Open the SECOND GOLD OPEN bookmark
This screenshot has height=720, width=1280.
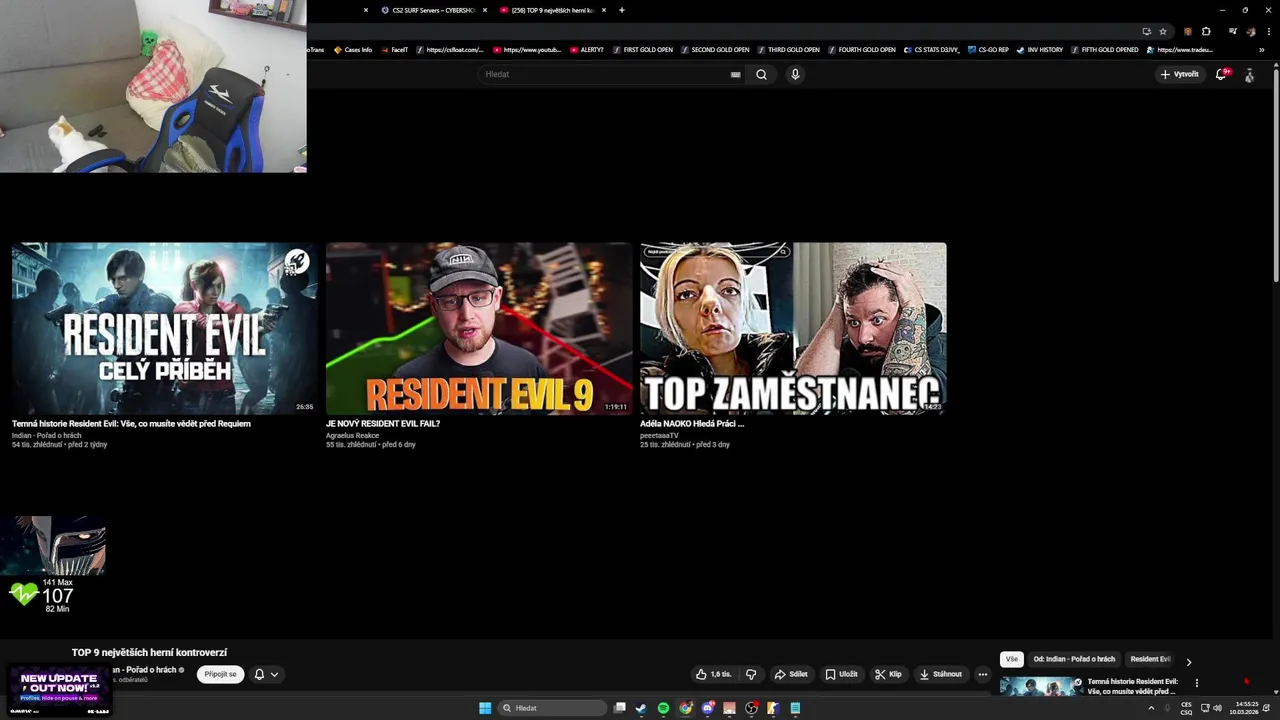(715, 50)
